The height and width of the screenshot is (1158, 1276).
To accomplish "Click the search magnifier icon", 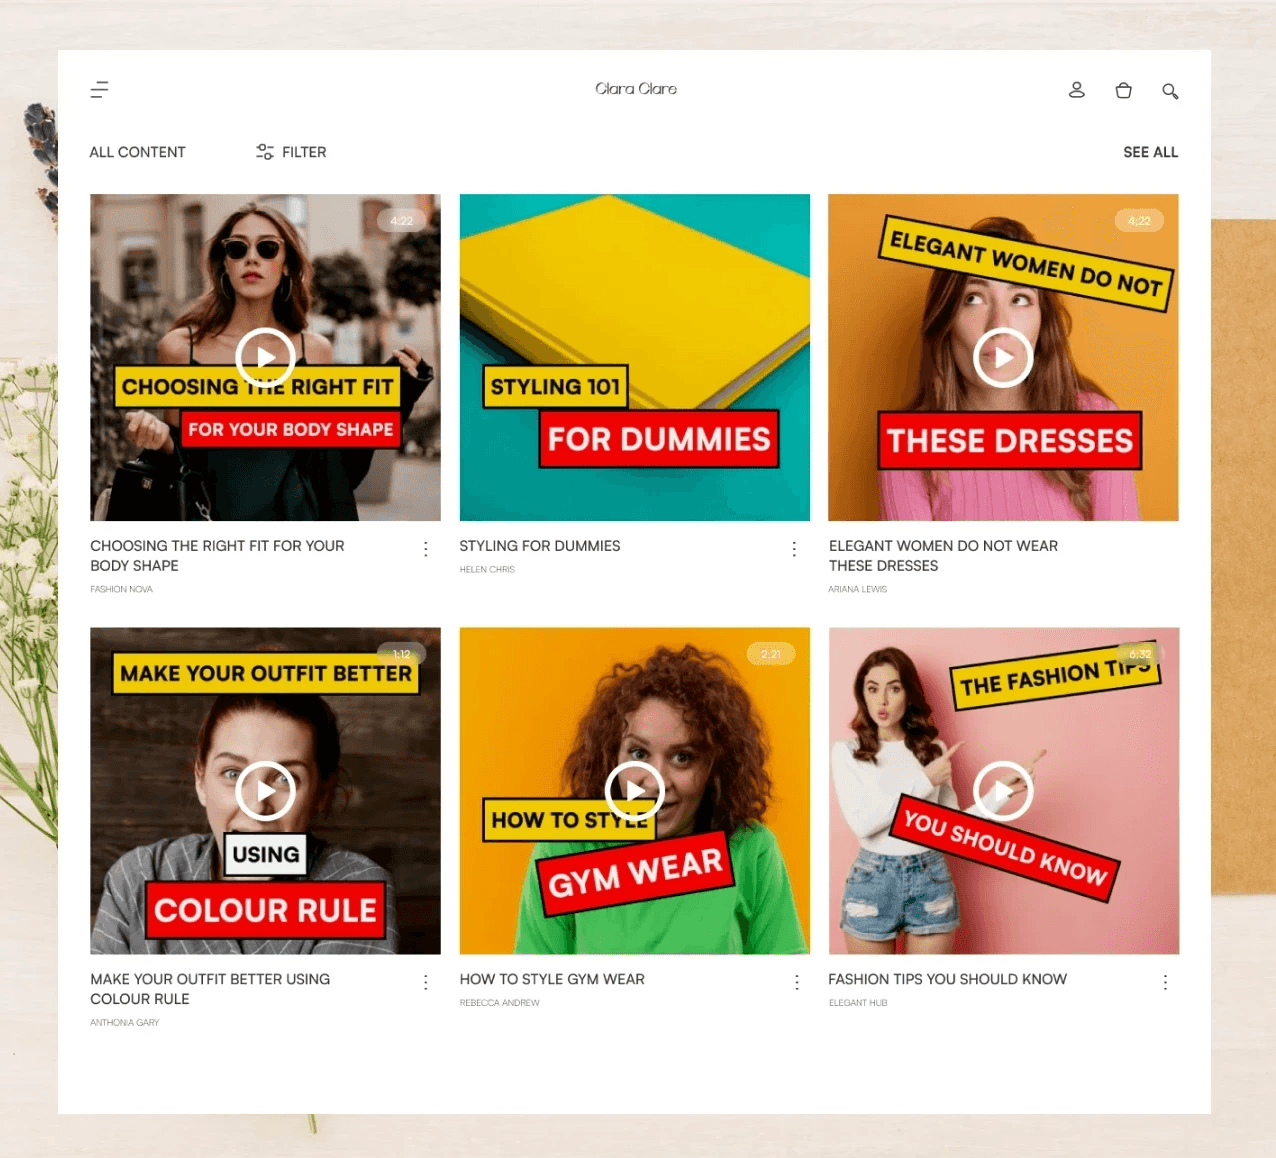I will (1170, 91).
